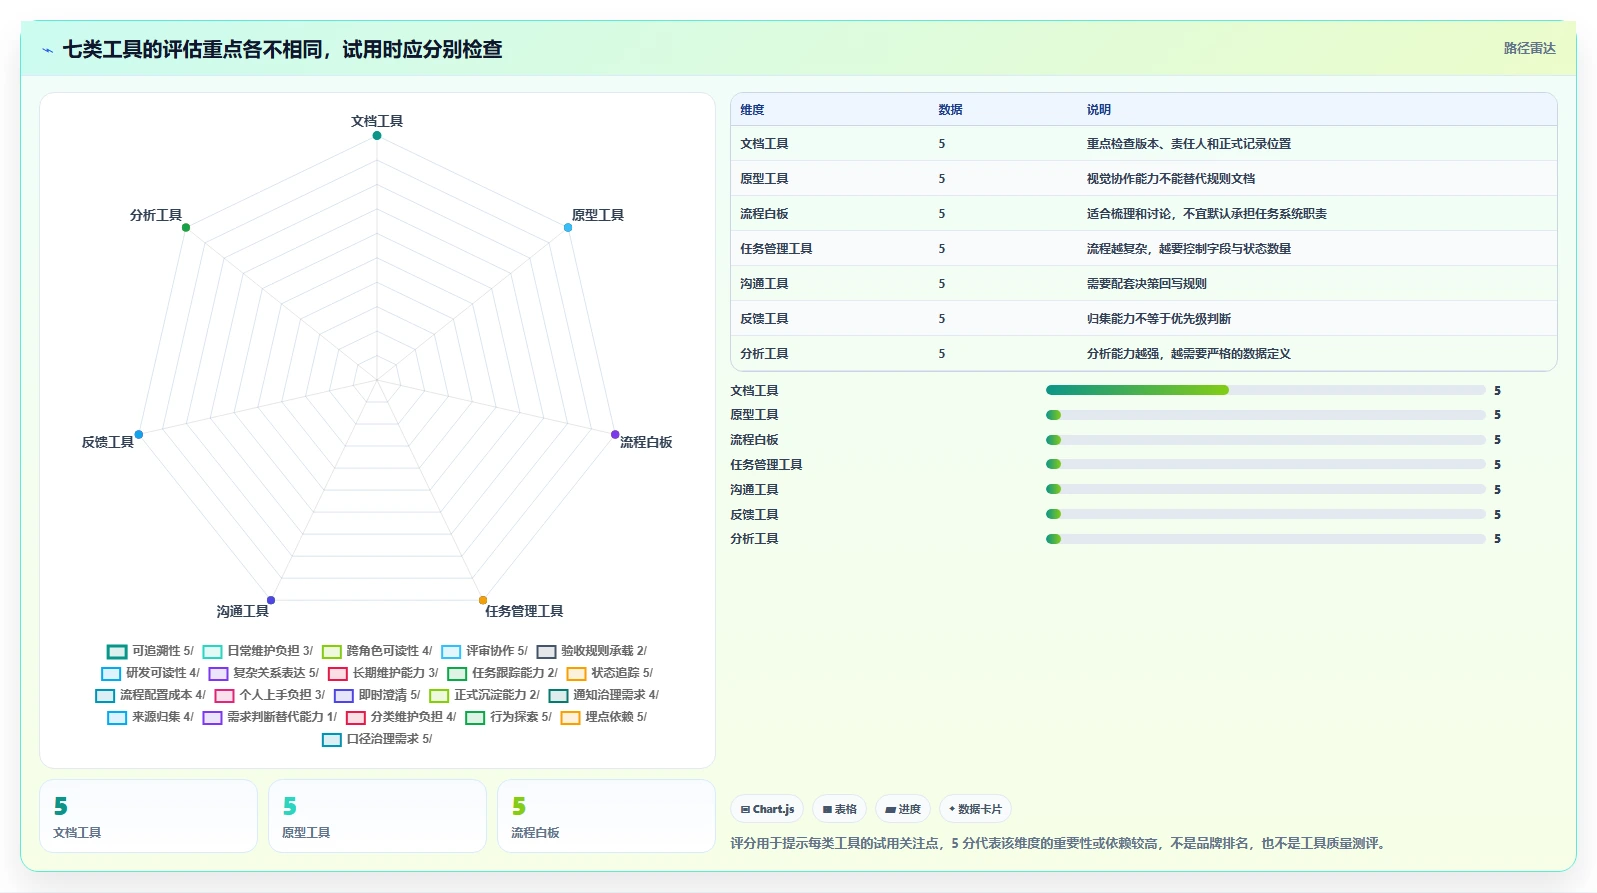Hide the 分类维护负担 4/ legend series

[x=401, y=717]
